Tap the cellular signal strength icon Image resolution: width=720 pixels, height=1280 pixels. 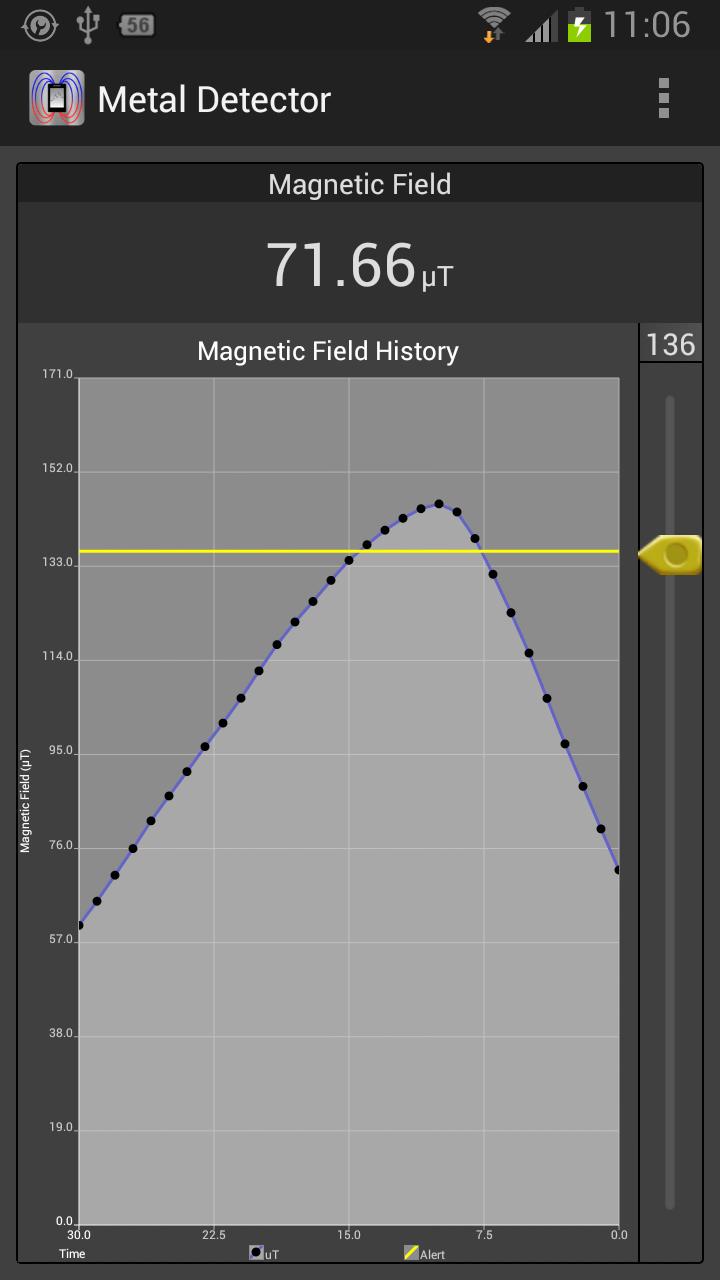click(540, 24)
